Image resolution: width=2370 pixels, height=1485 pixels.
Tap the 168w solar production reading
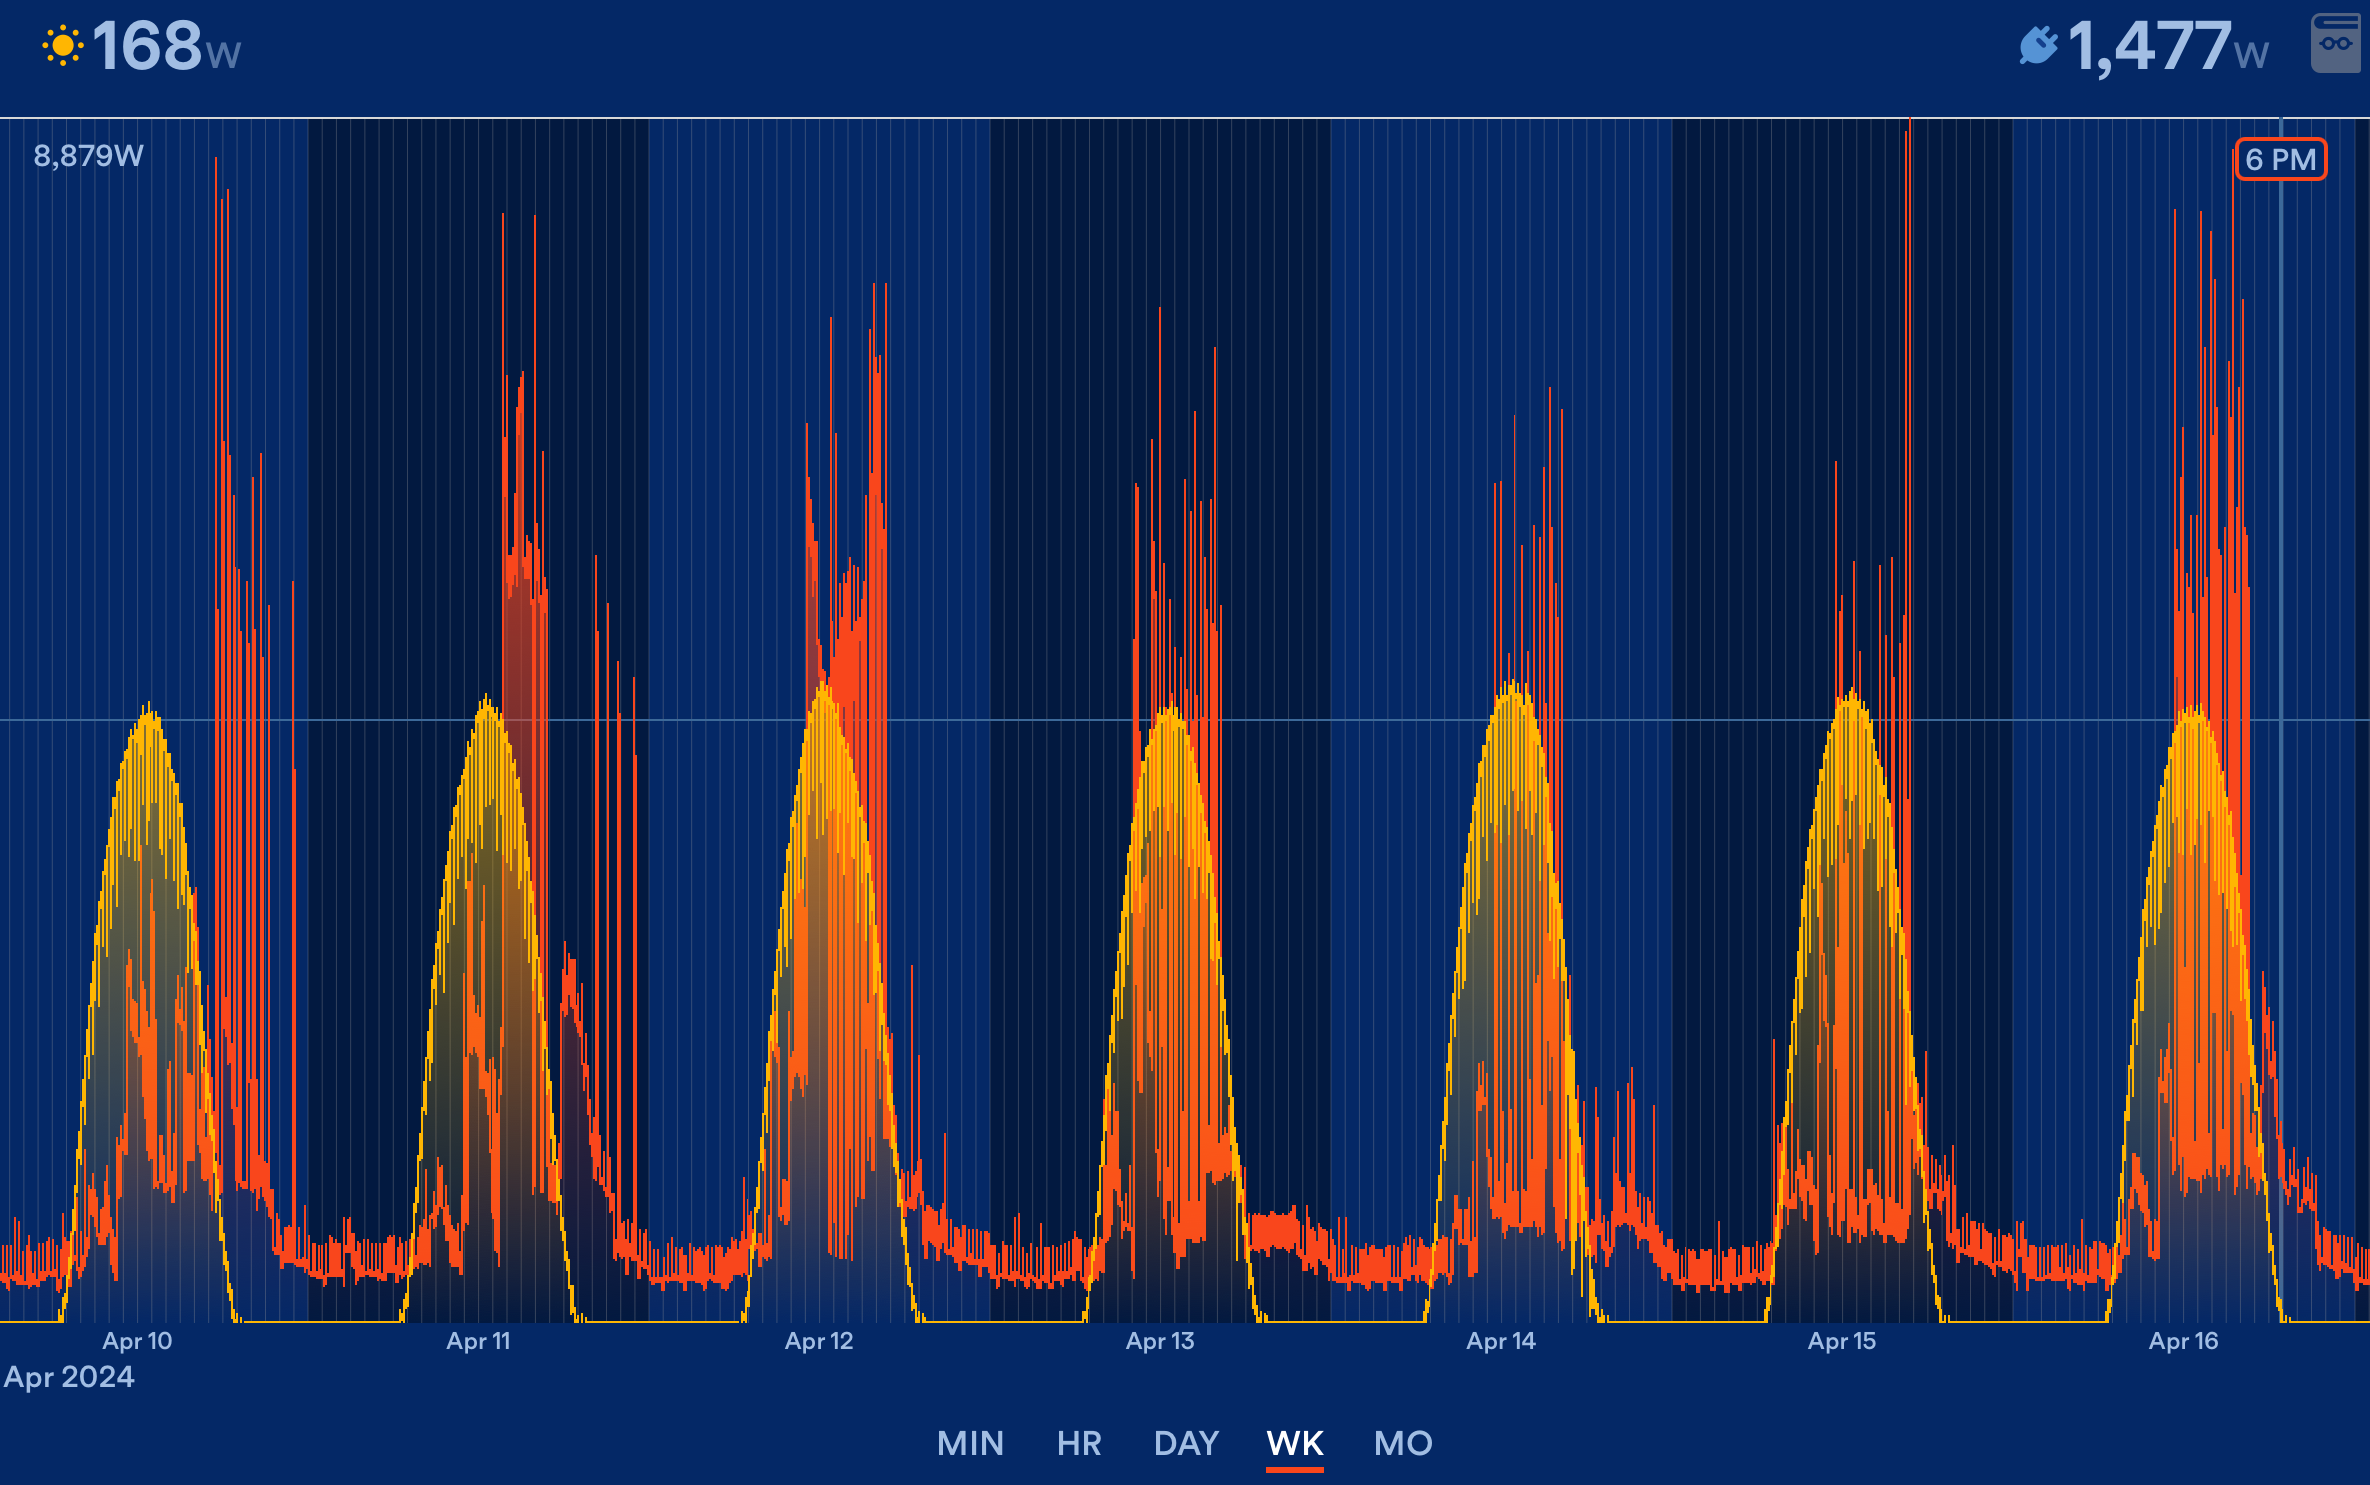[x=166, y=47]
